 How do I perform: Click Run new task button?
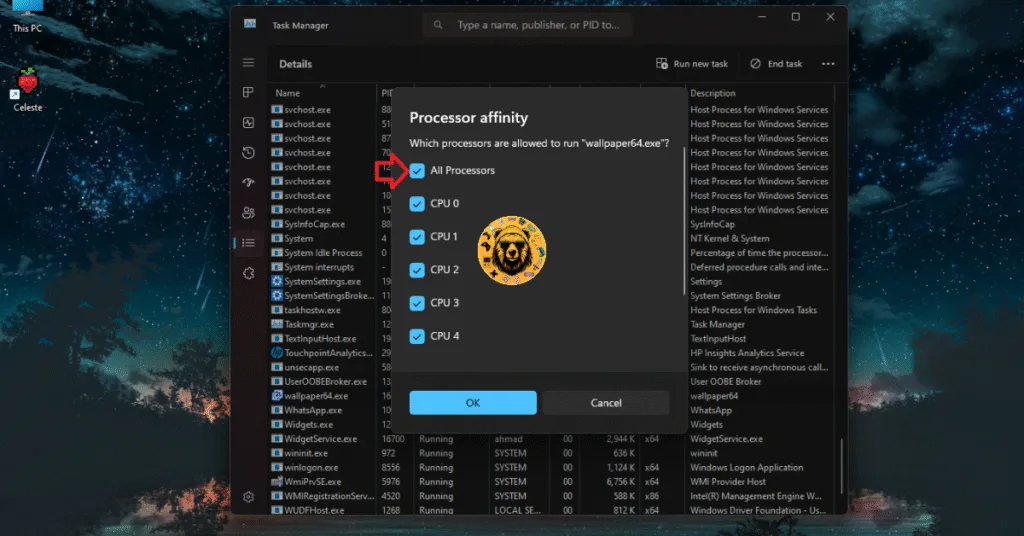(692, 63)
